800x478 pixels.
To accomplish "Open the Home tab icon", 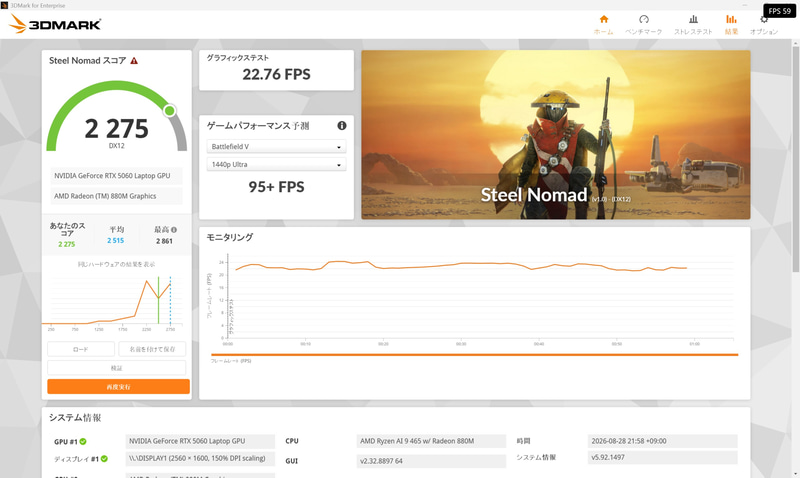I will point(604,19).
